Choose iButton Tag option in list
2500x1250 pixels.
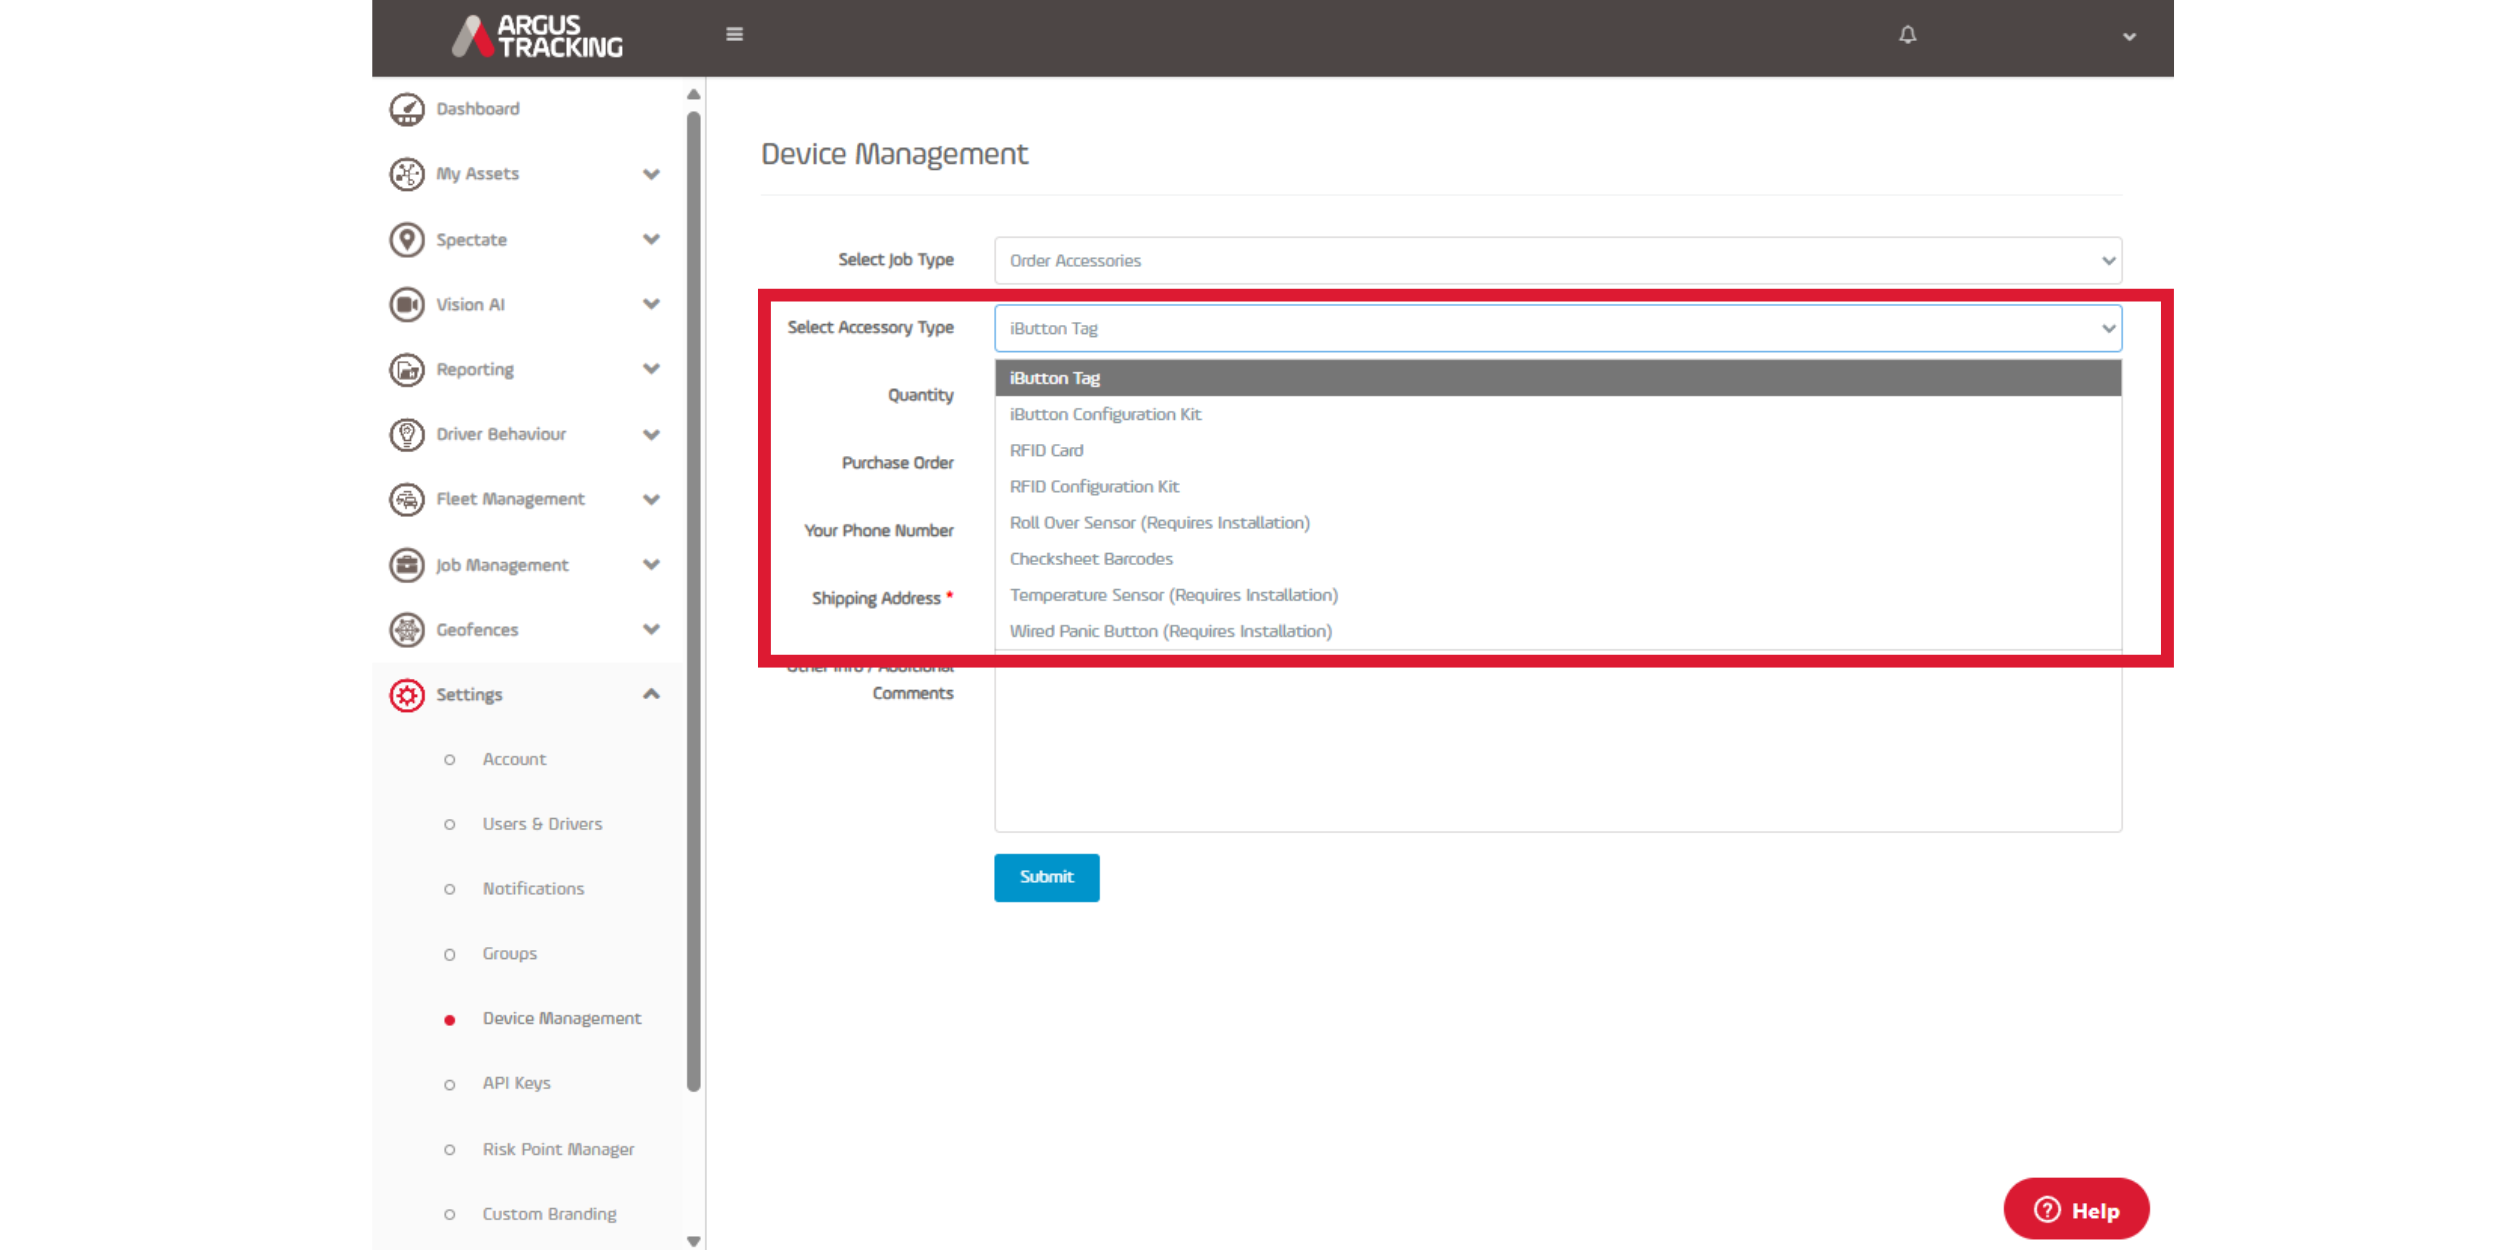coord(1557,378)
